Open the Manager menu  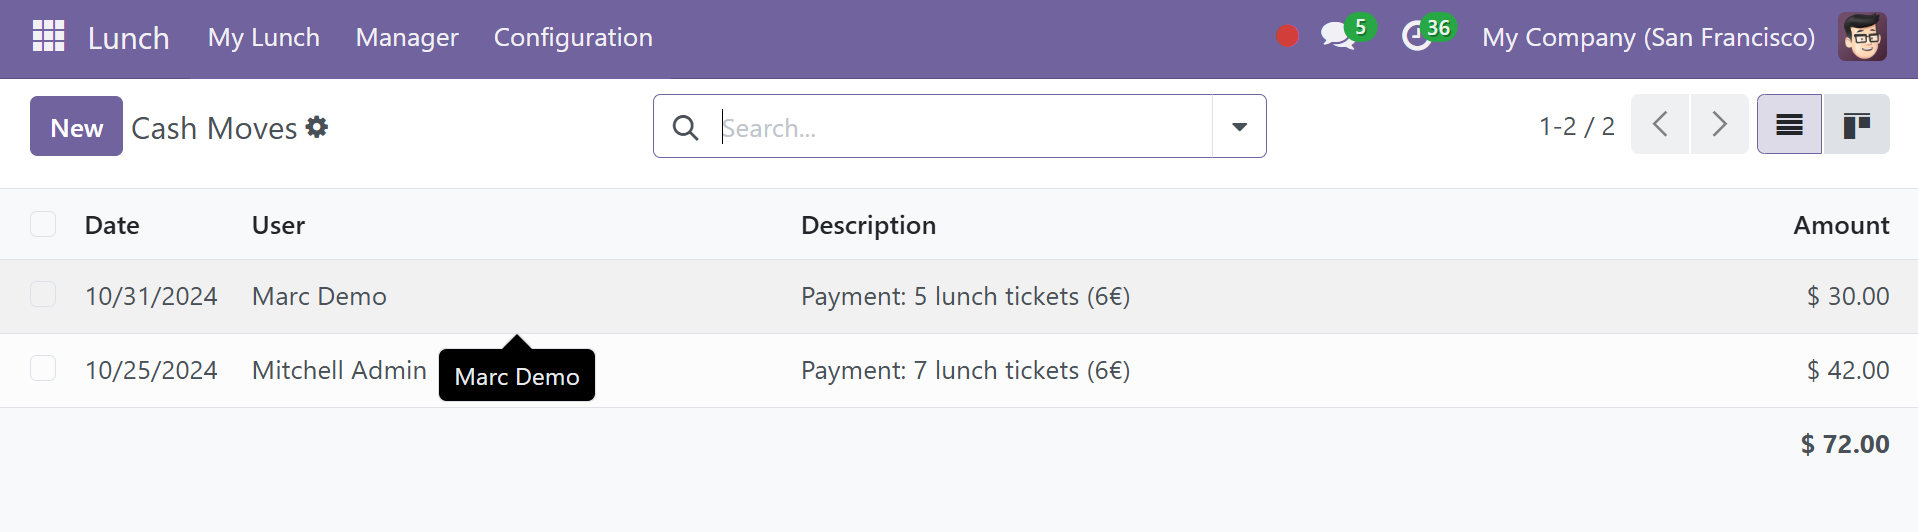tap(407, 37)
